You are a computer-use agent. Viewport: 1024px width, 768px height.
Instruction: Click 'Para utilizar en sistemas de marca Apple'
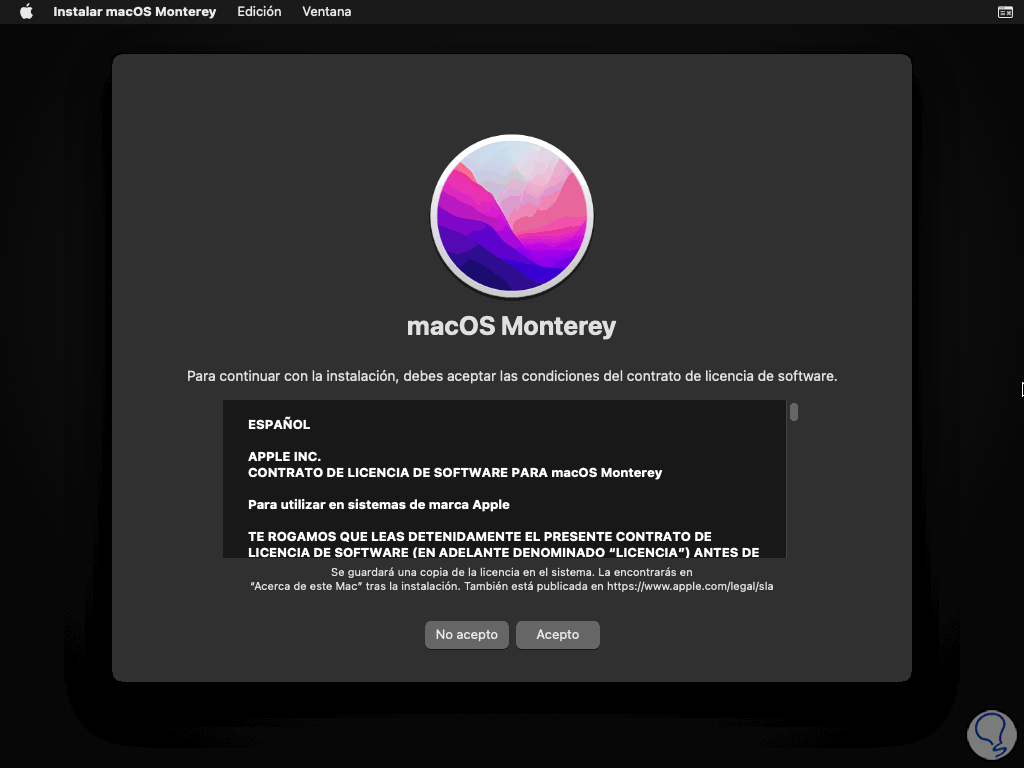[x=379, y=505]
